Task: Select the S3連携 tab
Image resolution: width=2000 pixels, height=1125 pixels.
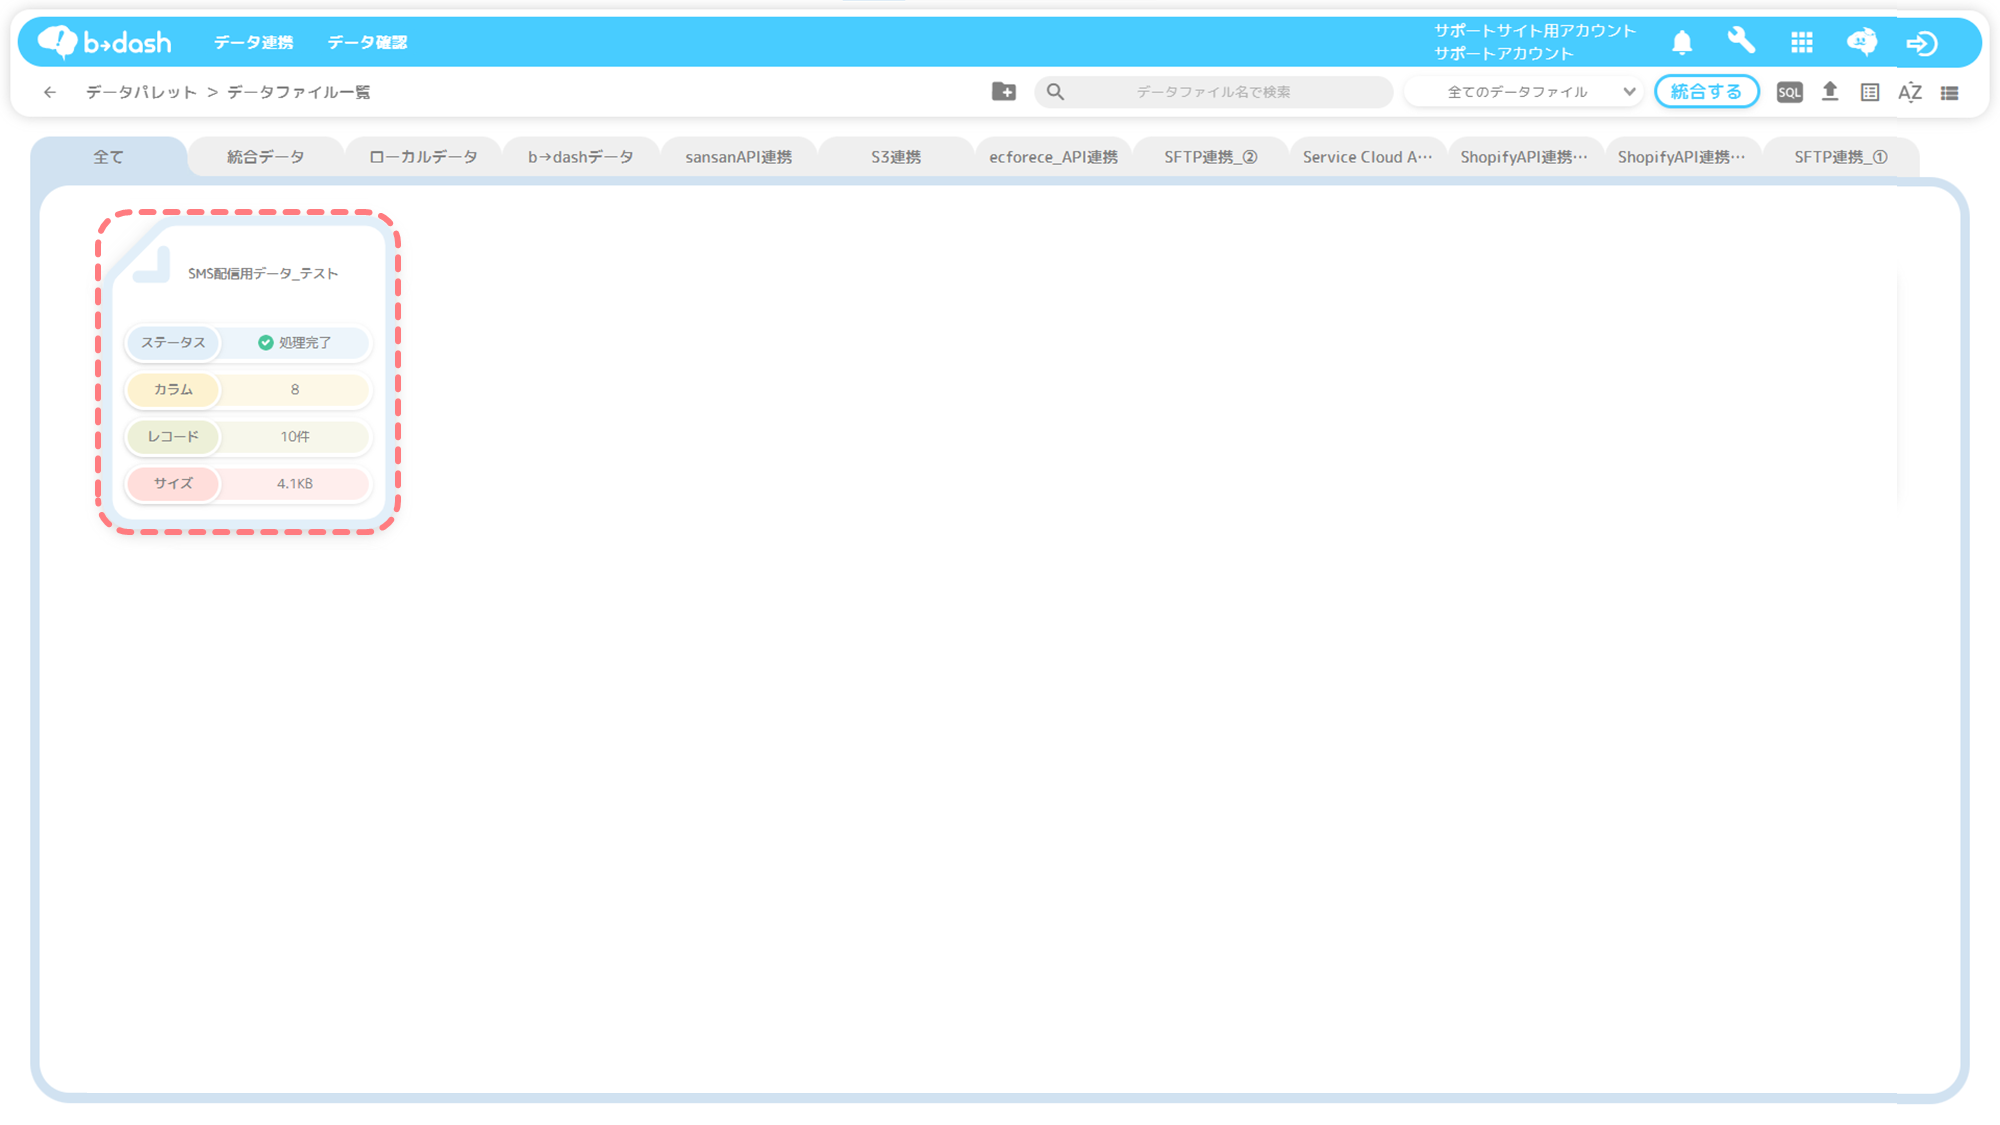Action: 895,157
